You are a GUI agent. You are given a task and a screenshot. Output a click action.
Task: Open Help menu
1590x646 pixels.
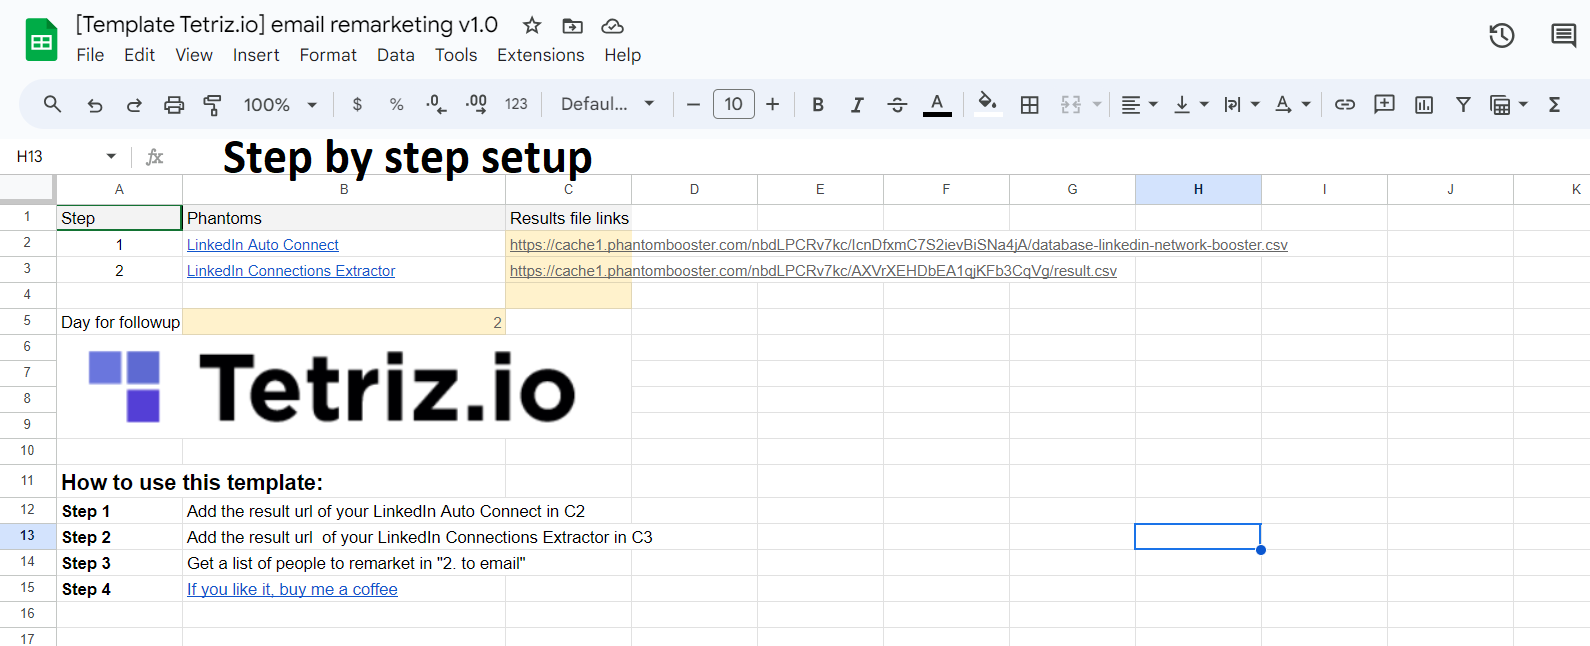point(622,55)
